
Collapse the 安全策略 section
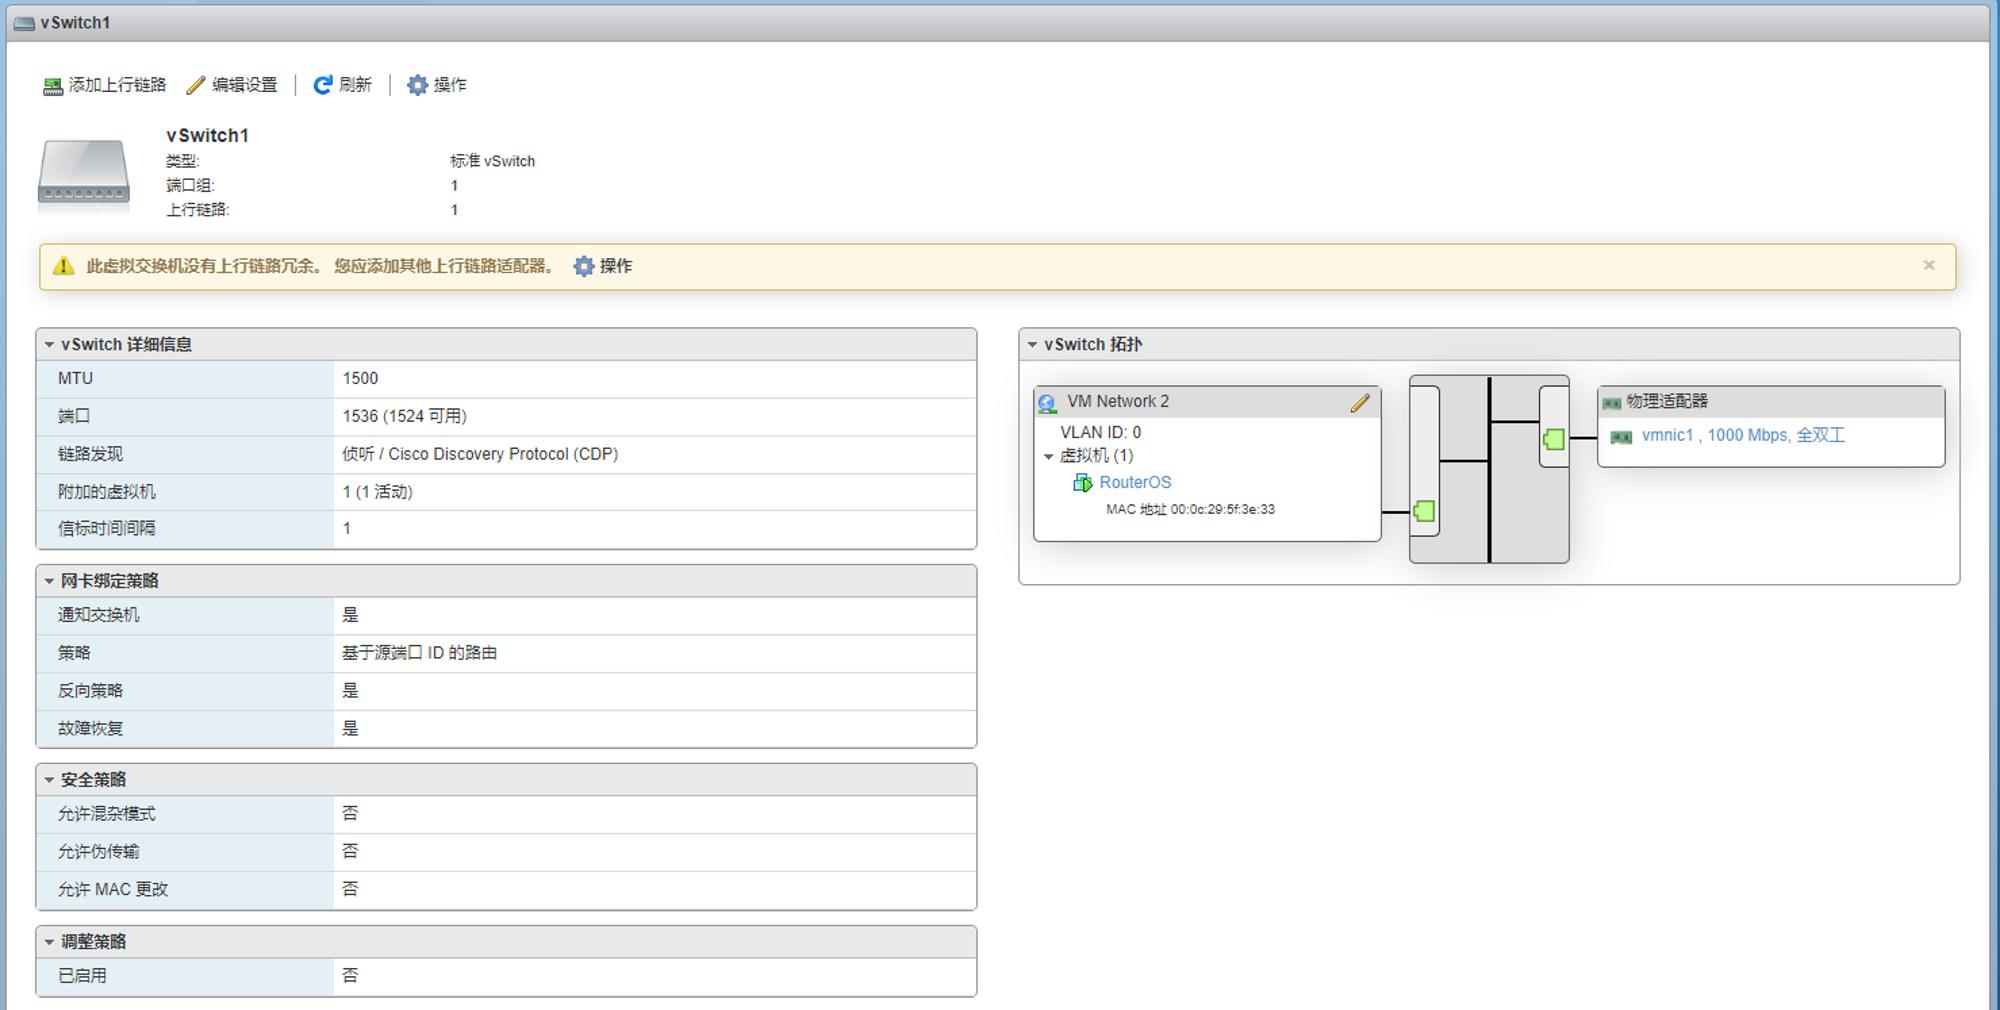pyautogui.click(x=49, y=780)
